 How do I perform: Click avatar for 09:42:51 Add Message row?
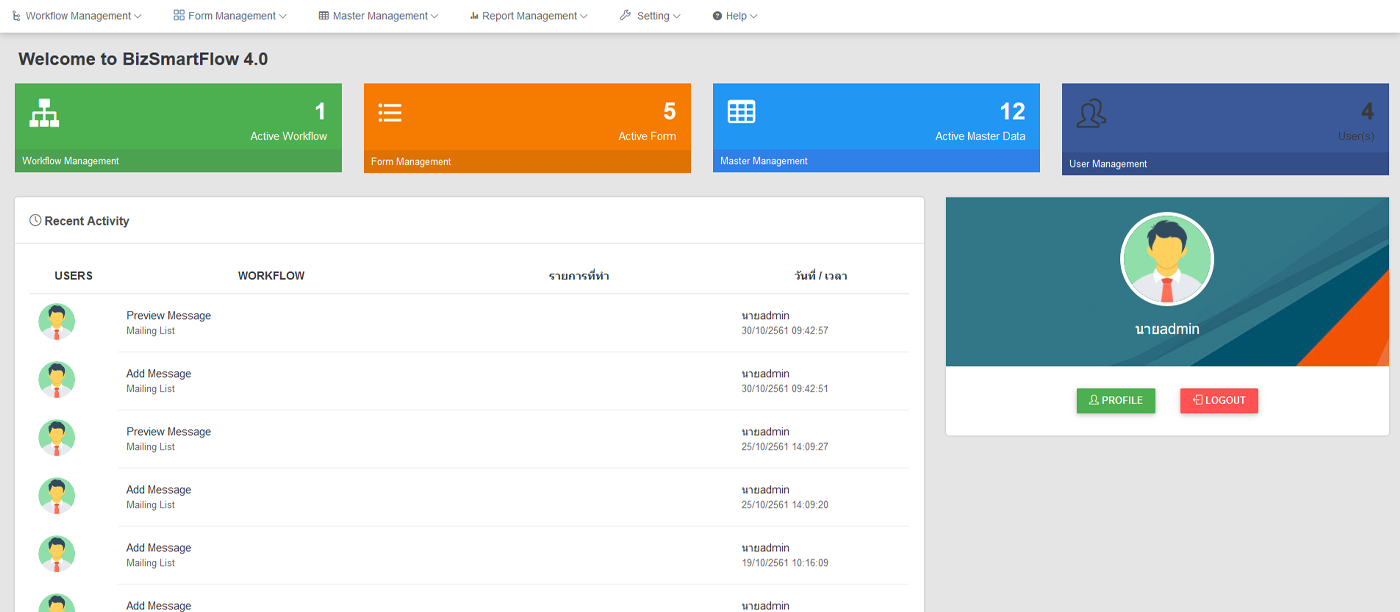pyautogui.click(x=57, y=380)
